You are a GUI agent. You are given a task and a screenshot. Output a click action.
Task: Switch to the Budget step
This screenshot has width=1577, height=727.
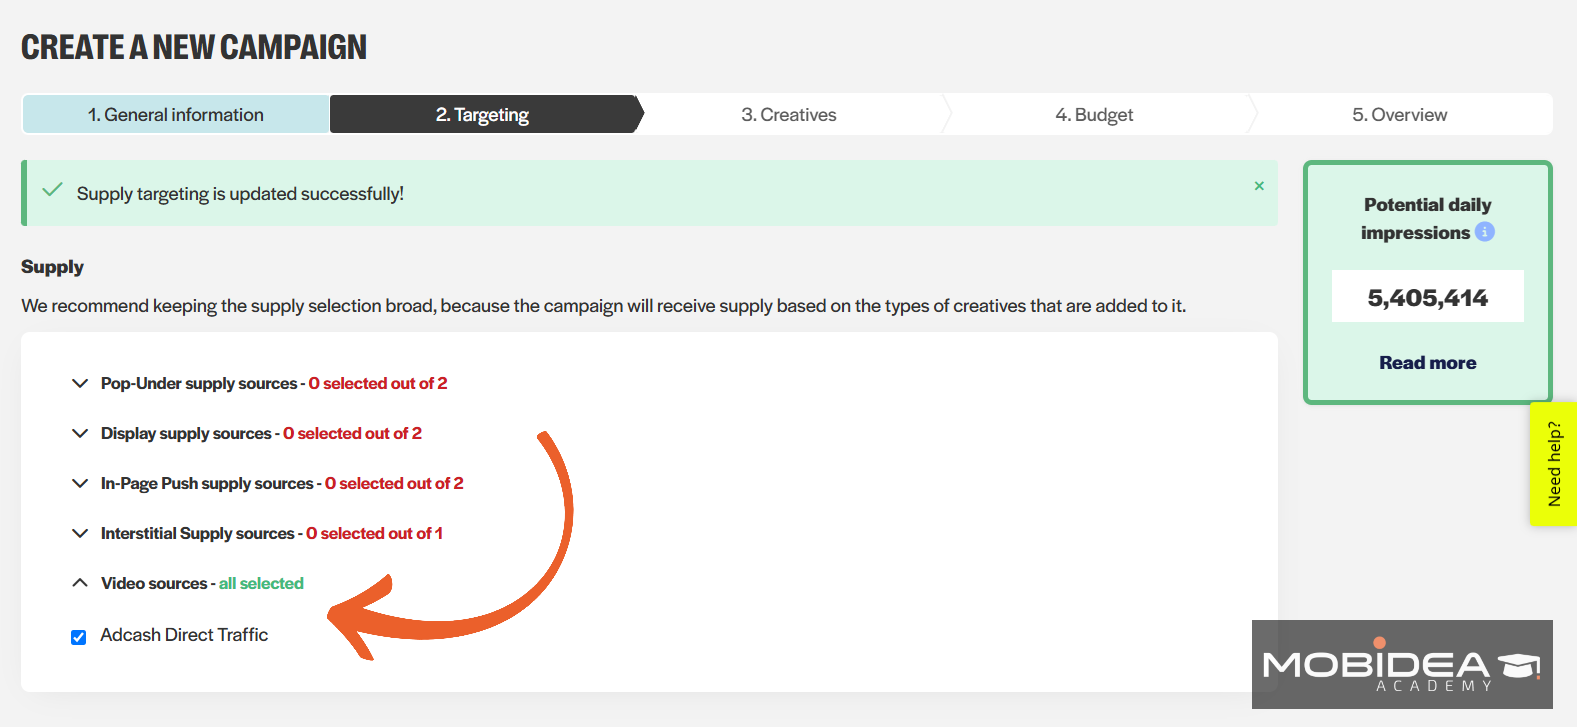tap(1094, 114)
